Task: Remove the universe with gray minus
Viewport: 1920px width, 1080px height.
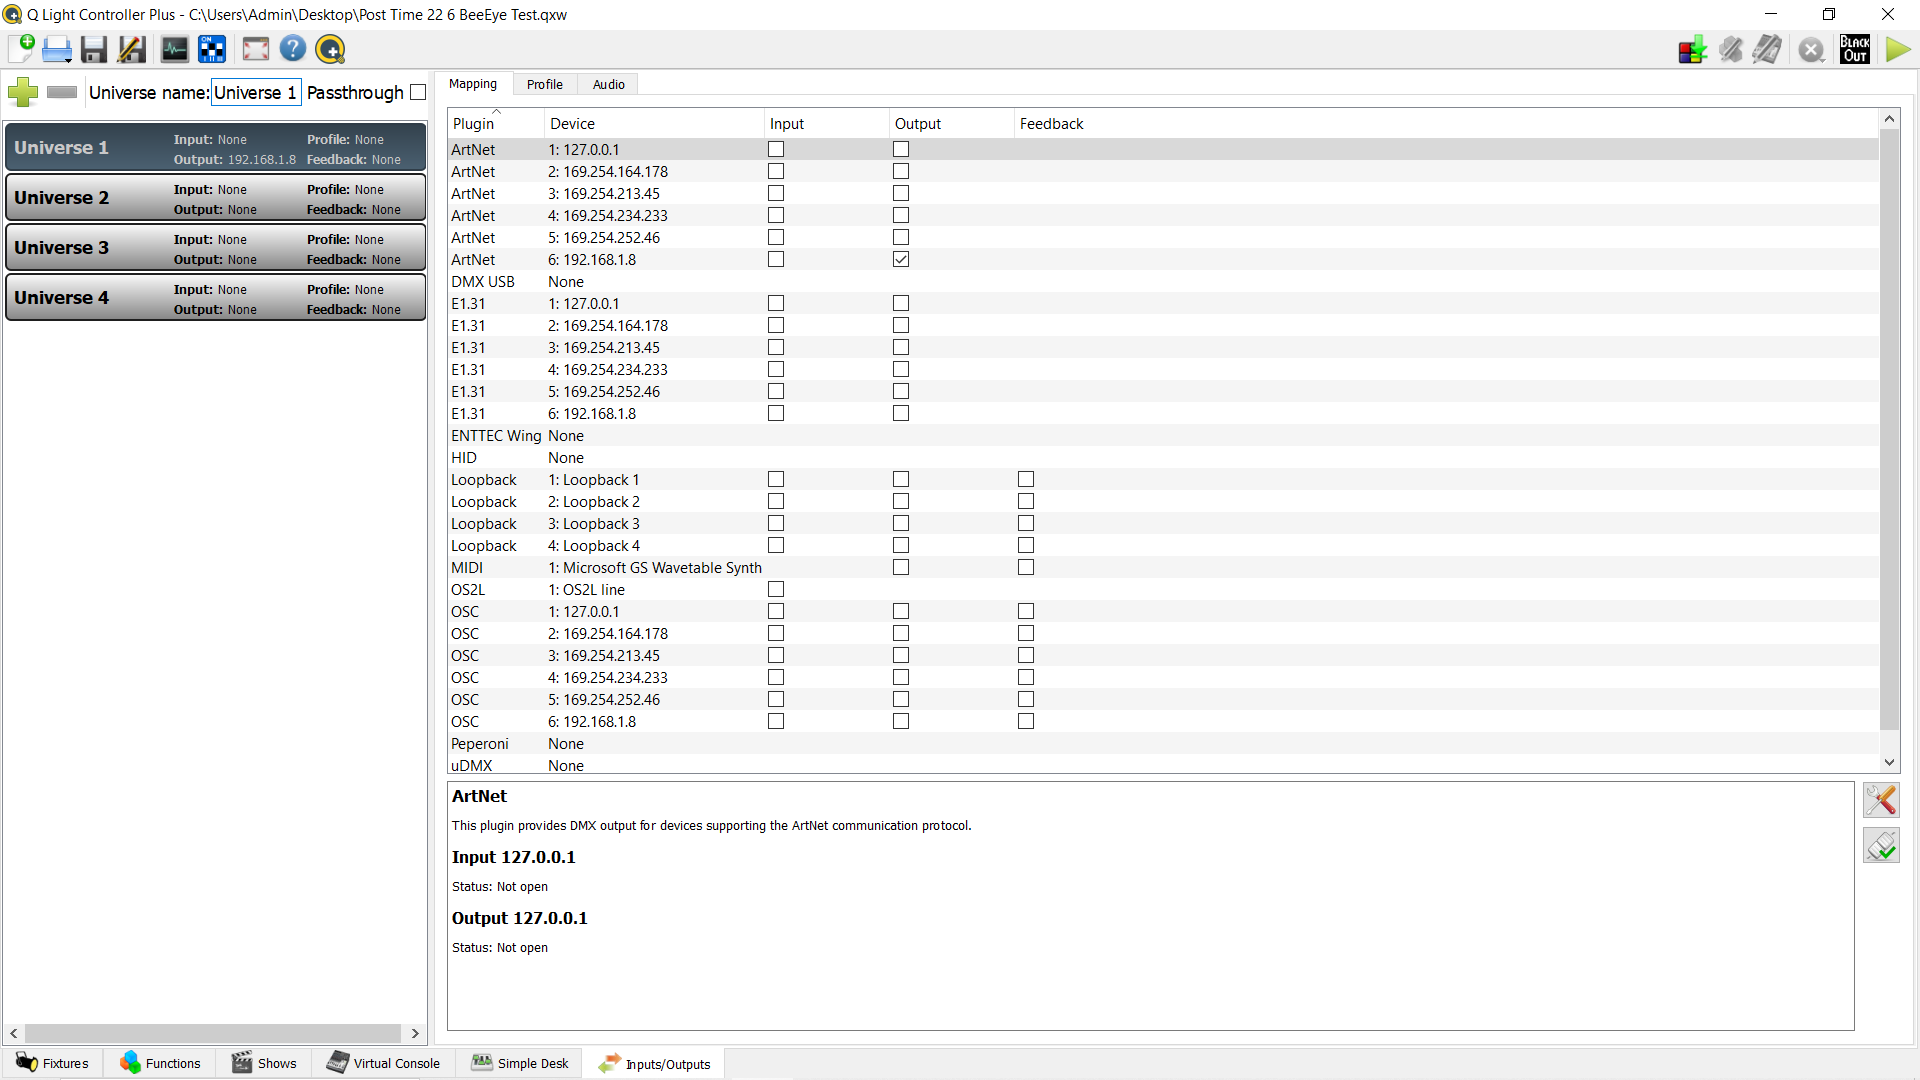Action: click(62, 92)
